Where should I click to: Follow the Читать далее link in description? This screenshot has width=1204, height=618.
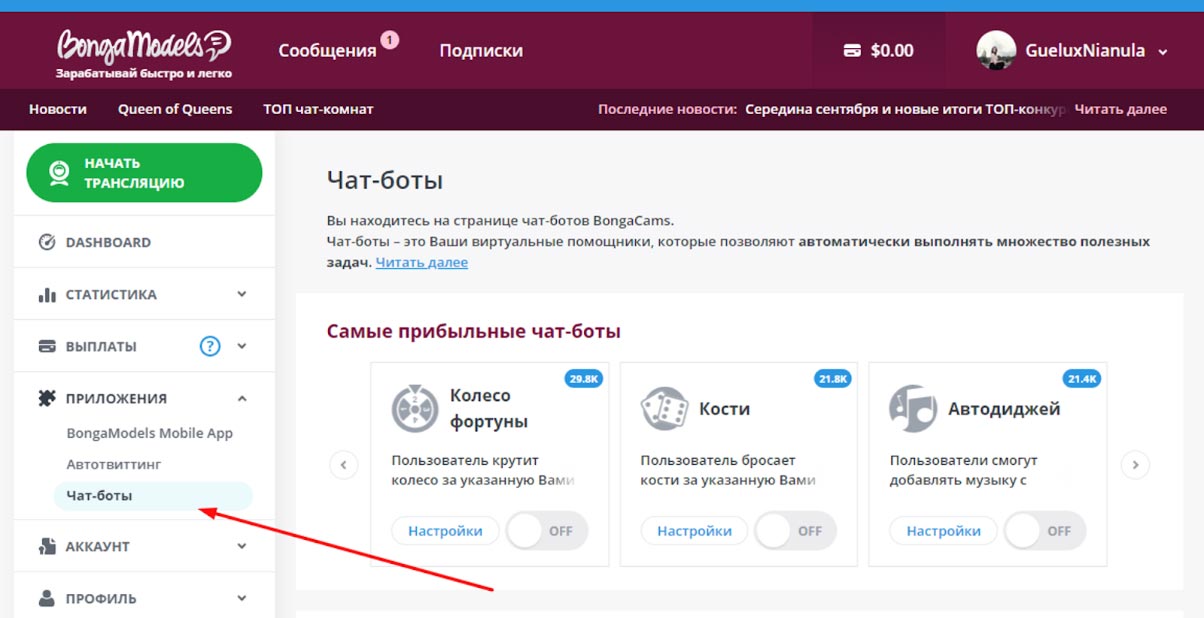421,262
